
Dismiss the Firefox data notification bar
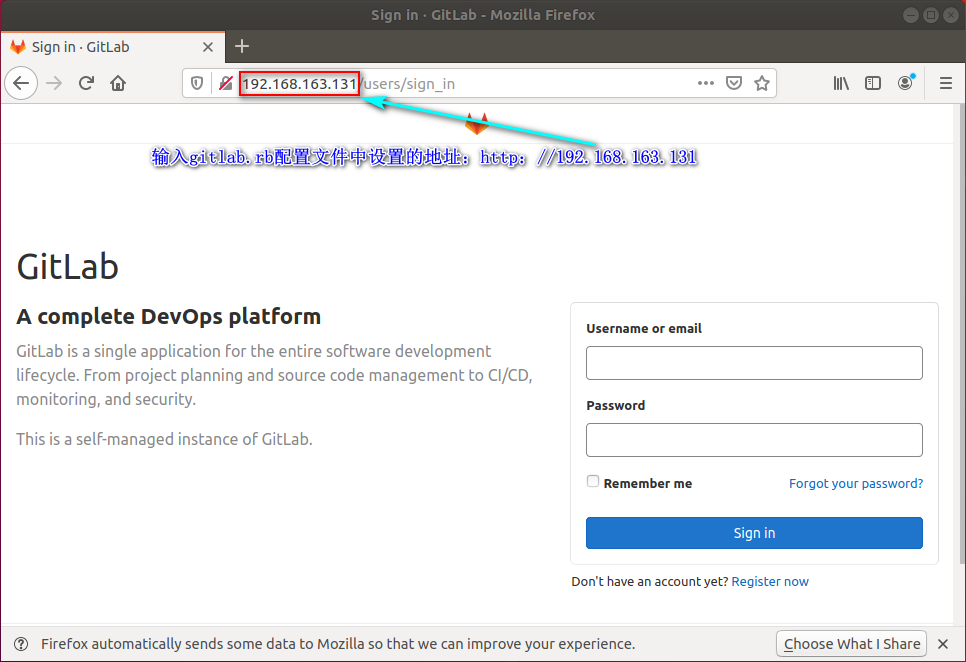[943, 644]
